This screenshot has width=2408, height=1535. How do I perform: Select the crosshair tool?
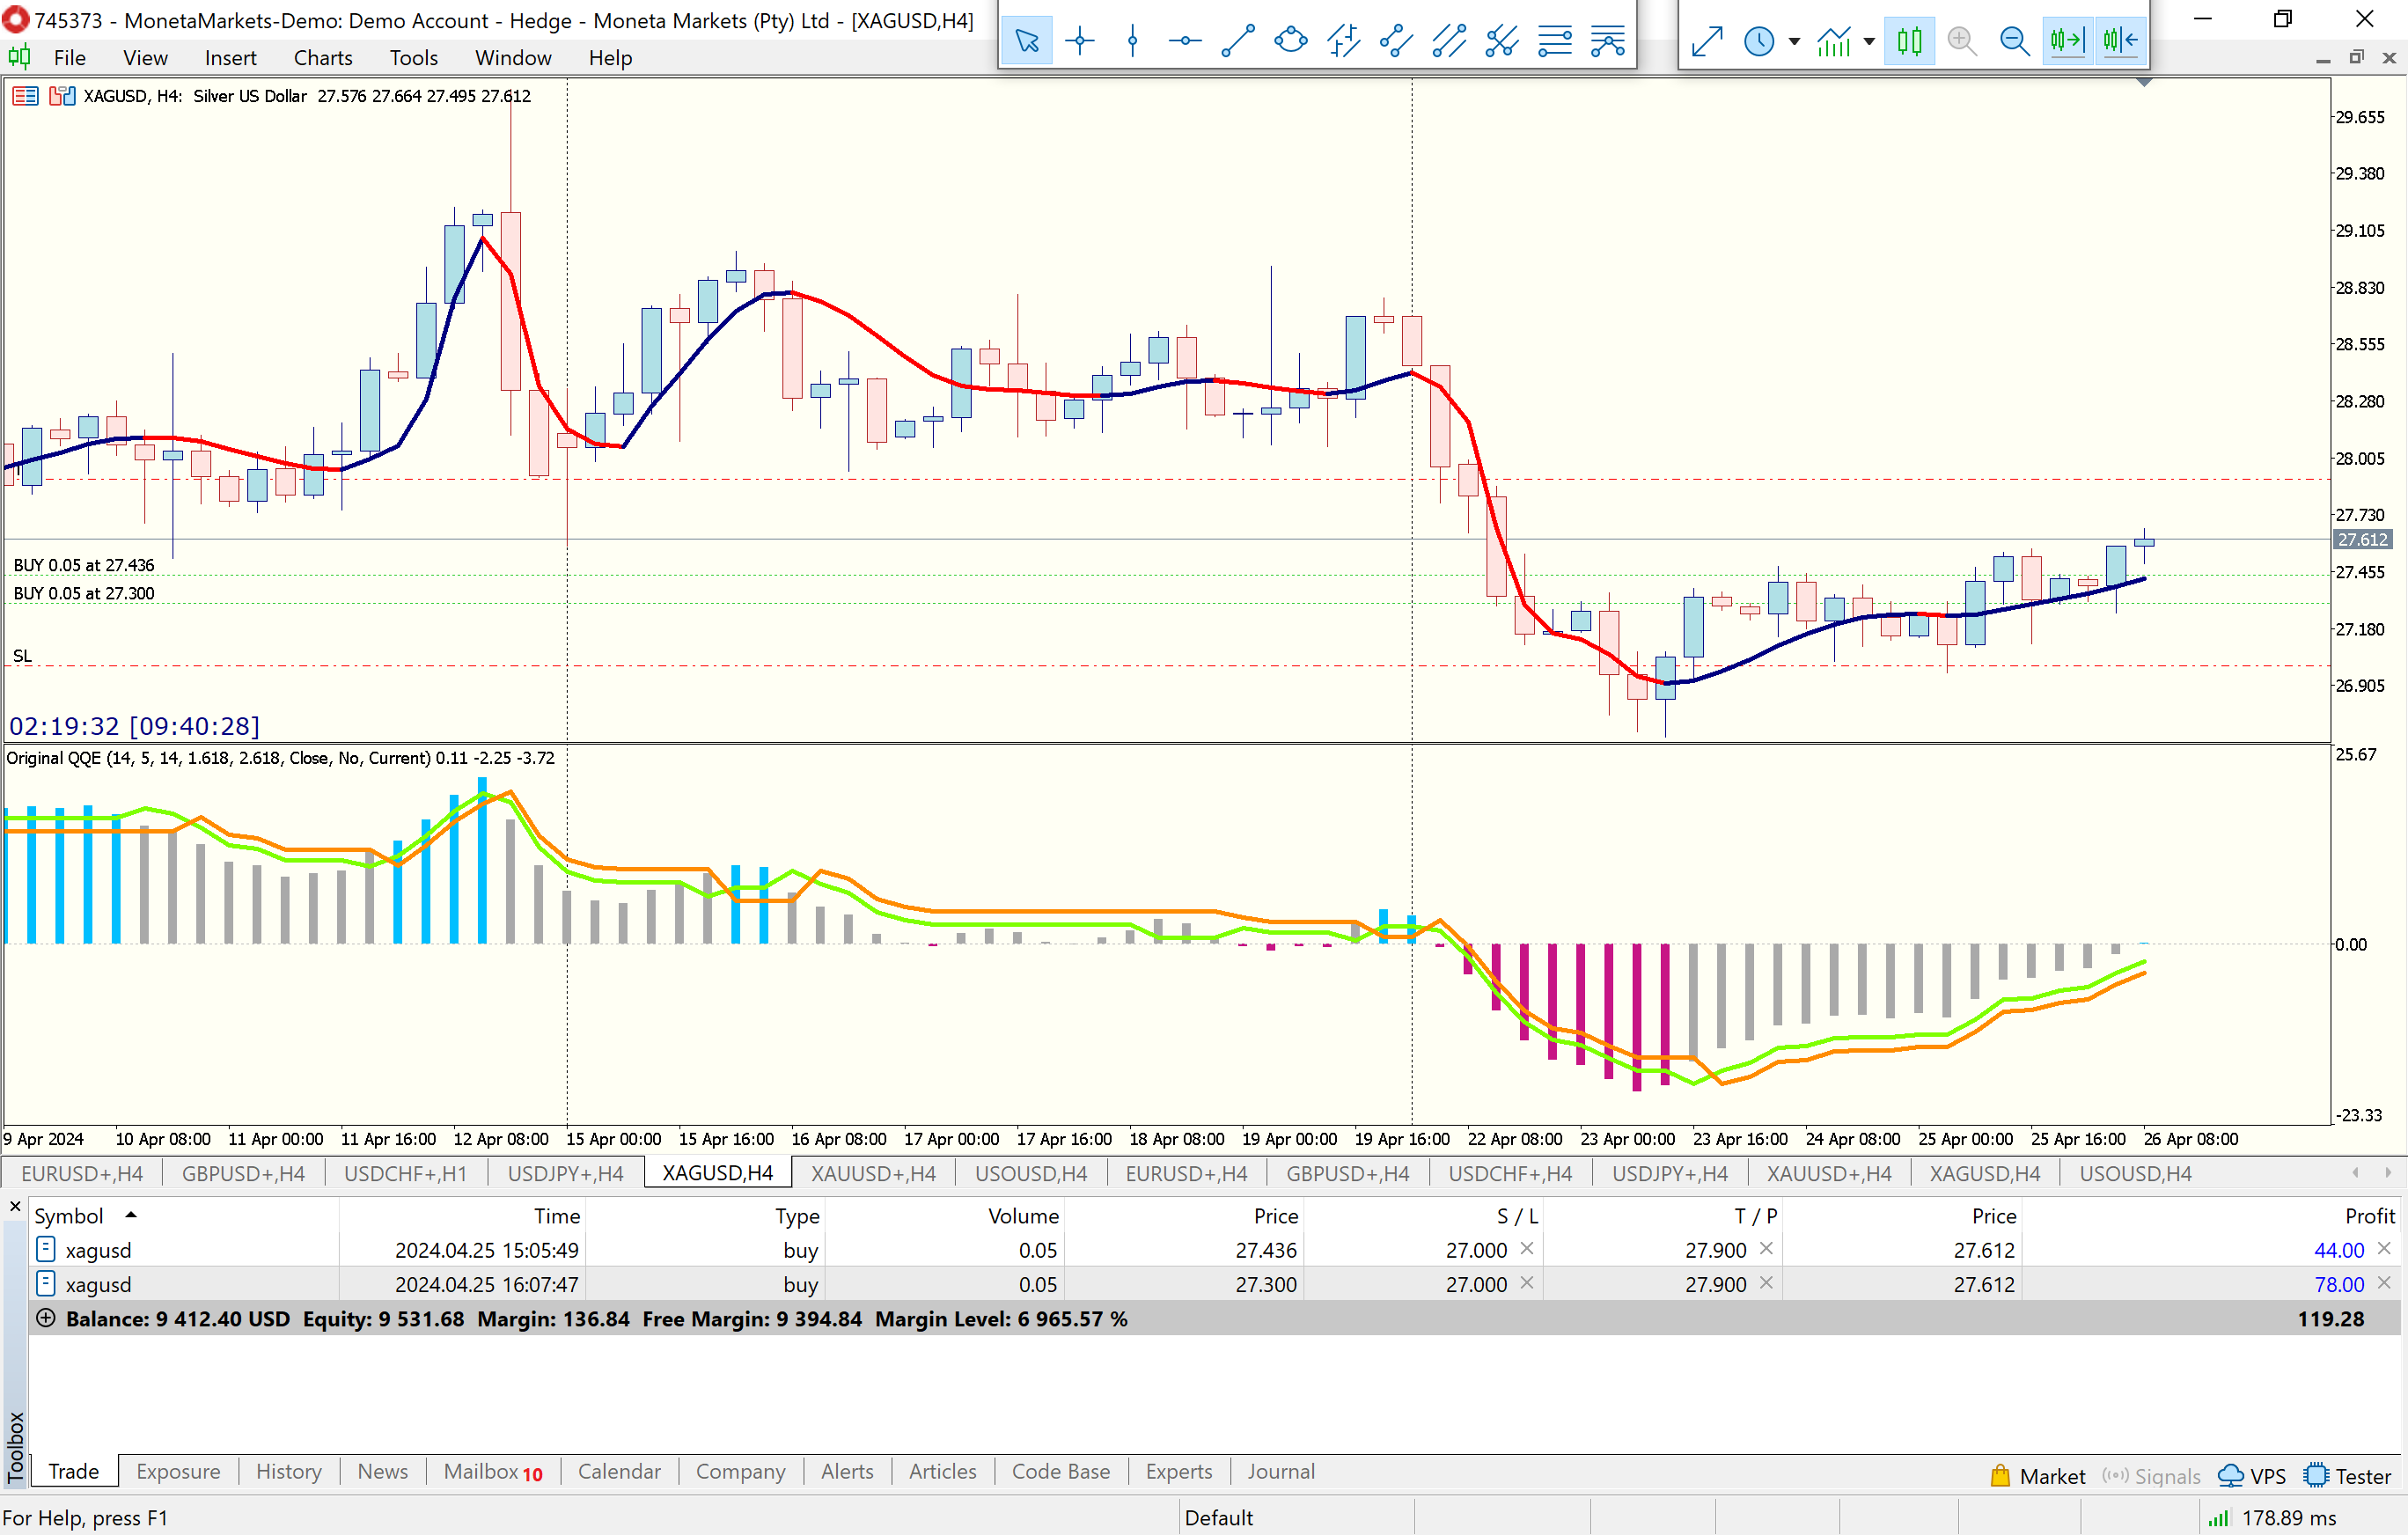1079,41
